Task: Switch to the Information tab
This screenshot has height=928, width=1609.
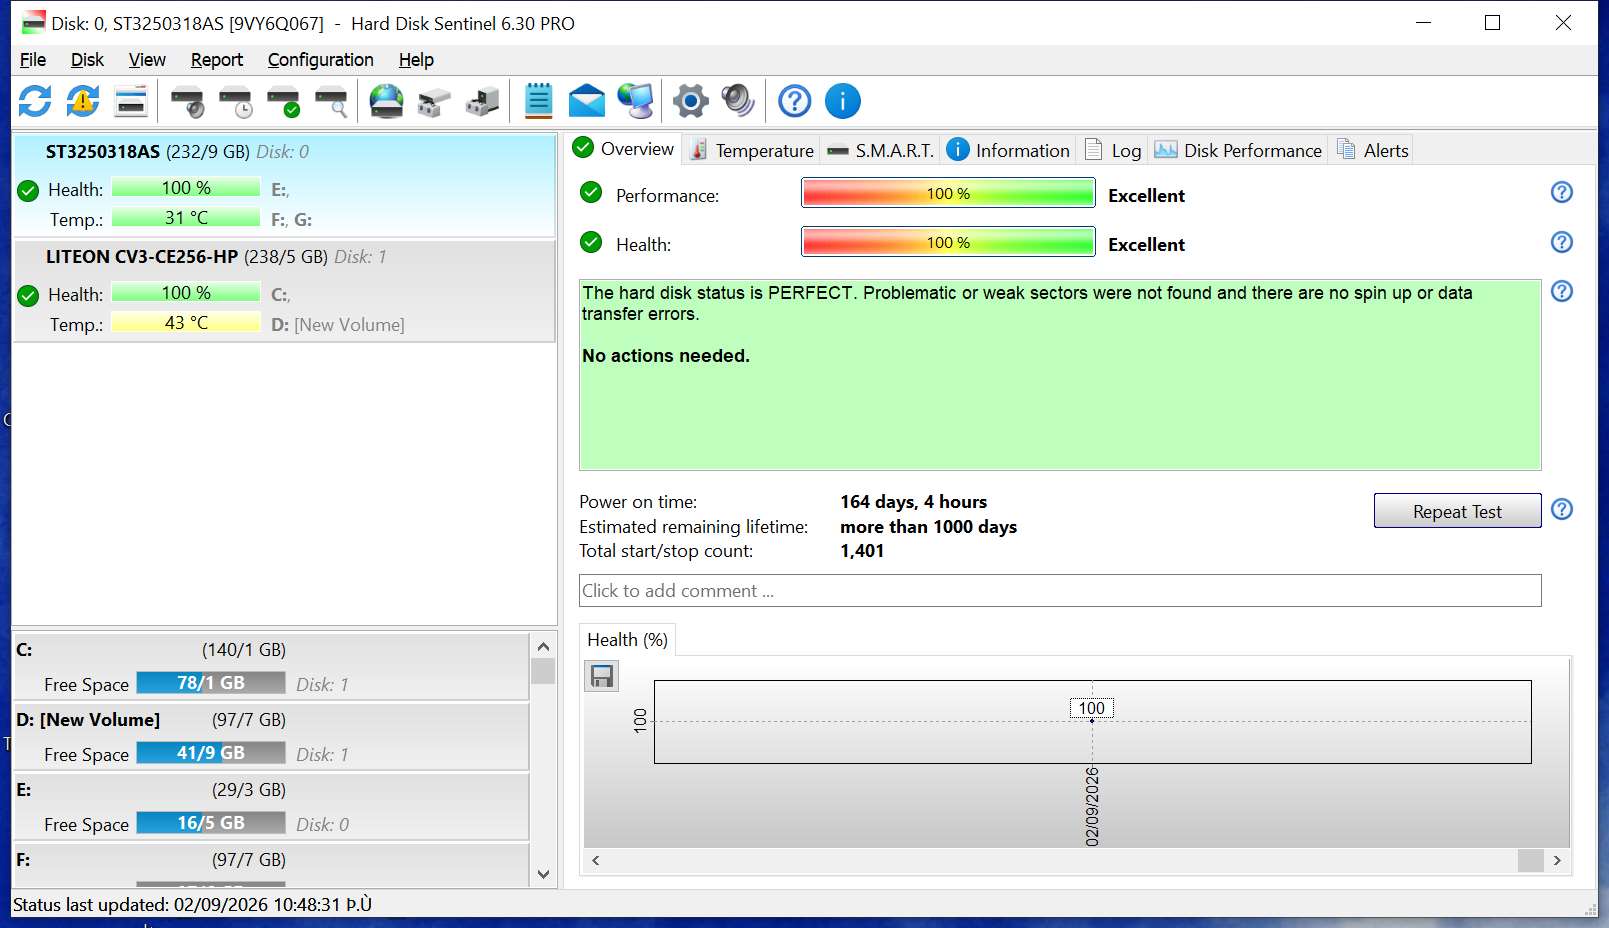Action: (1009, 150)
